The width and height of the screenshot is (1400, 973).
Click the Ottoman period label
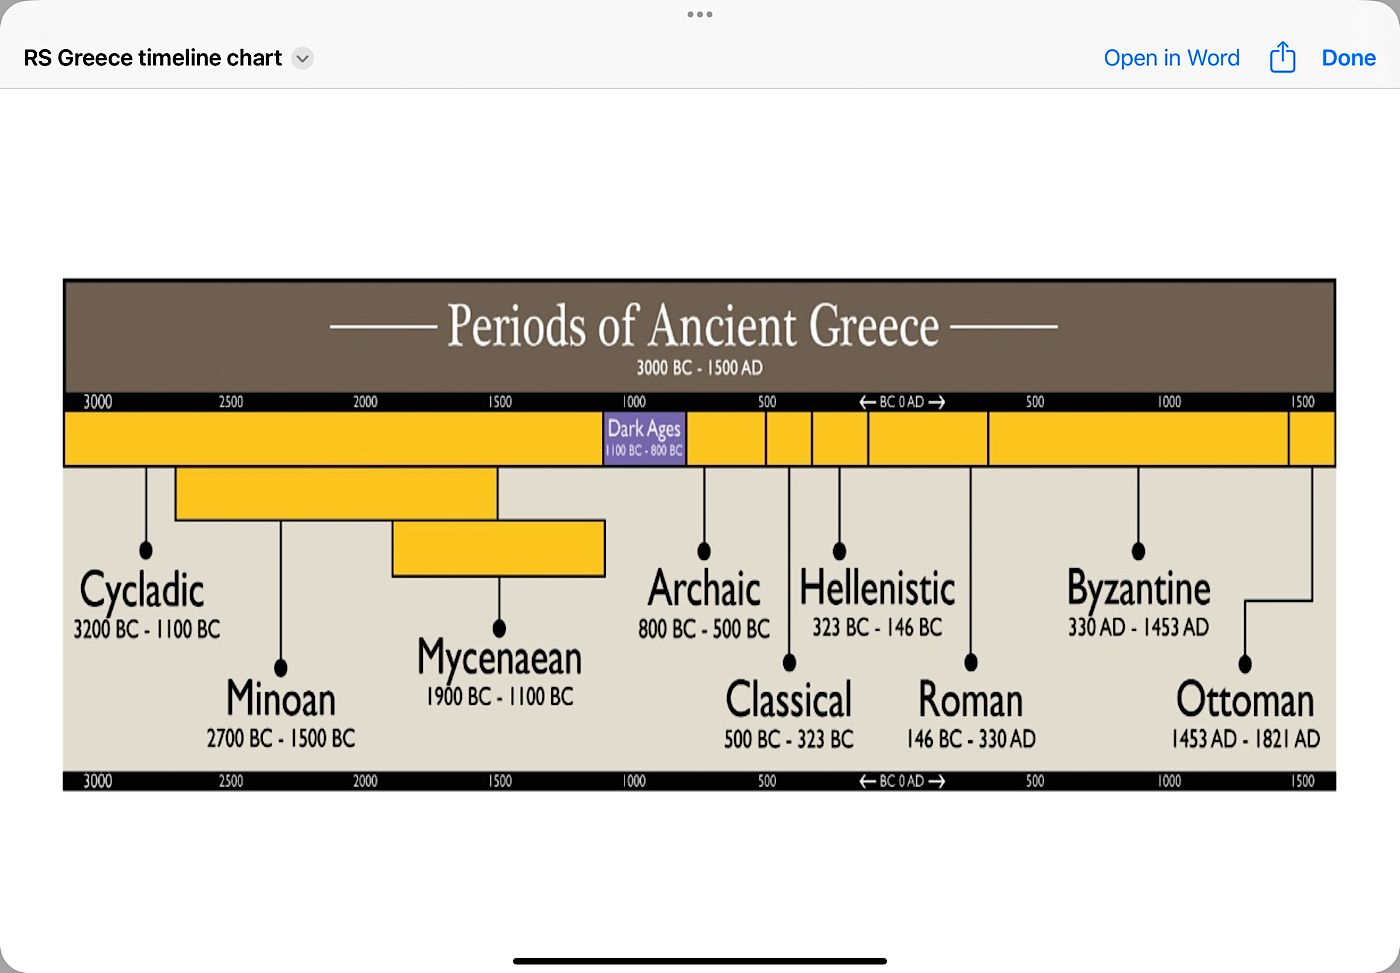point(1245,700)
